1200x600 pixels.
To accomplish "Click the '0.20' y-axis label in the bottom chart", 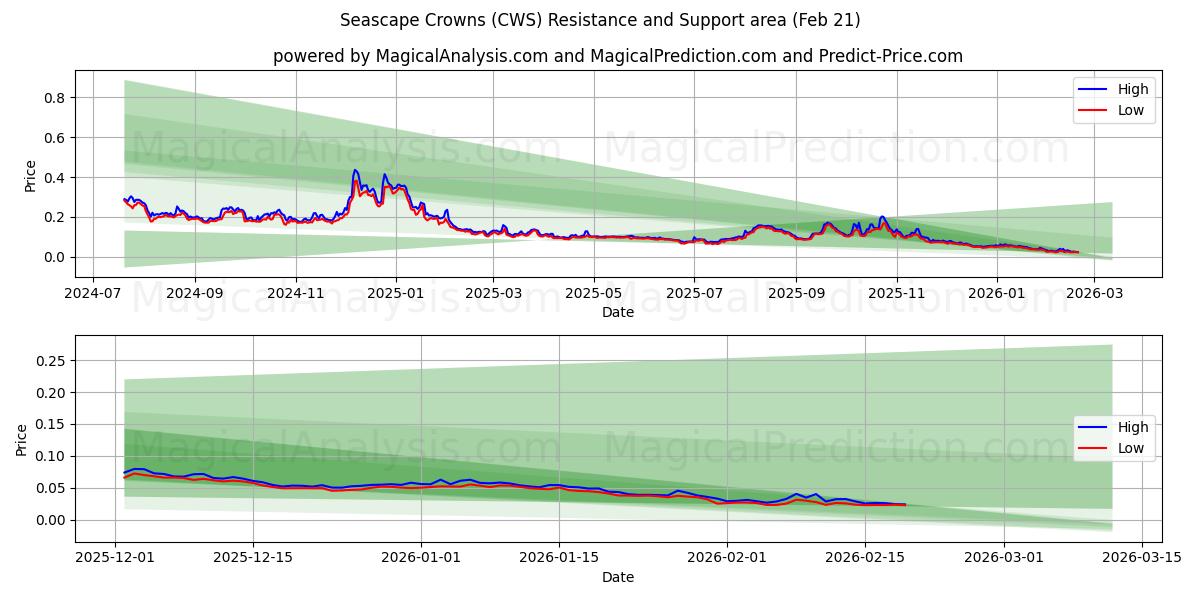I will pos(50,393).
